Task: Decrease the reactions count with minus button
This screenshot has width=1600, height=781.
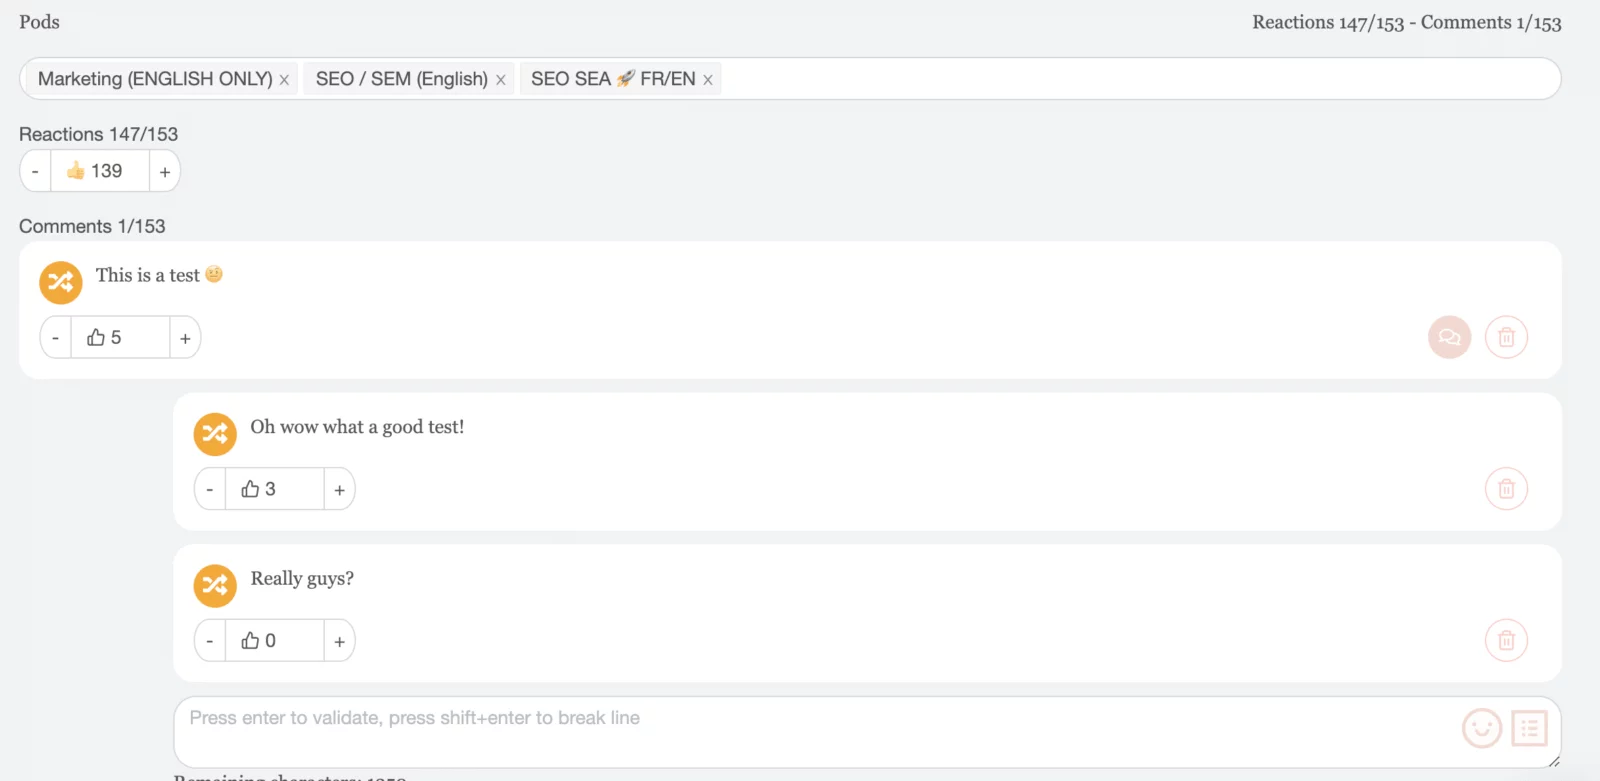Action: pos(34,170)
